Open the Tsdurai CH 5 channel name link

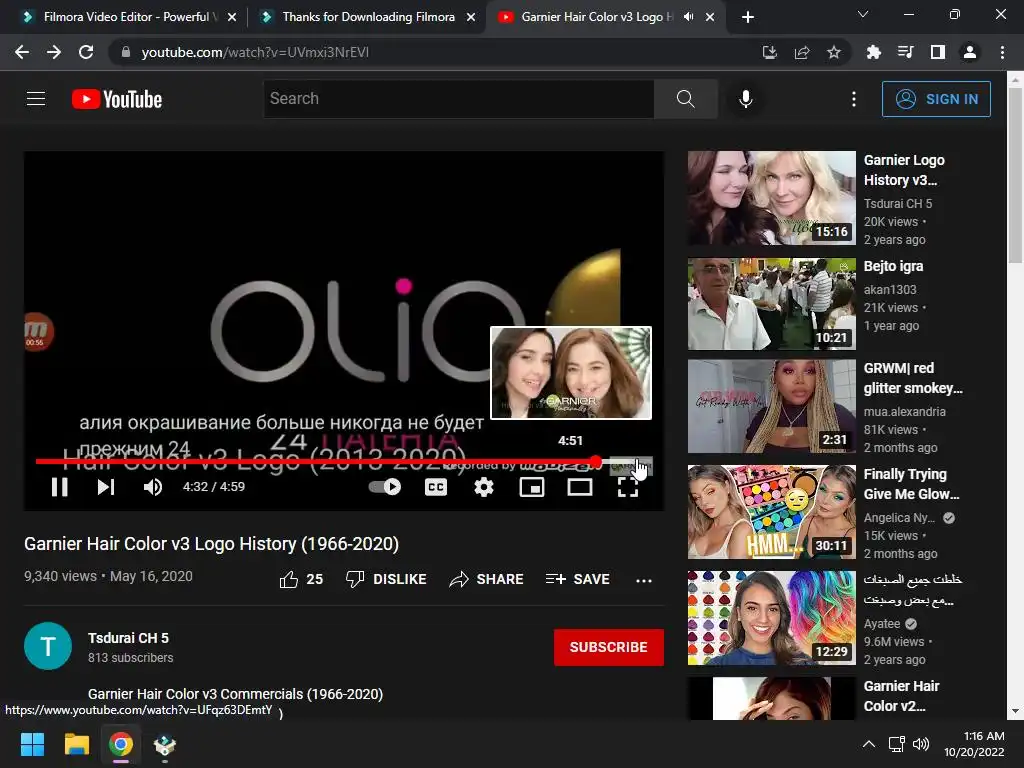click(129, 638)
